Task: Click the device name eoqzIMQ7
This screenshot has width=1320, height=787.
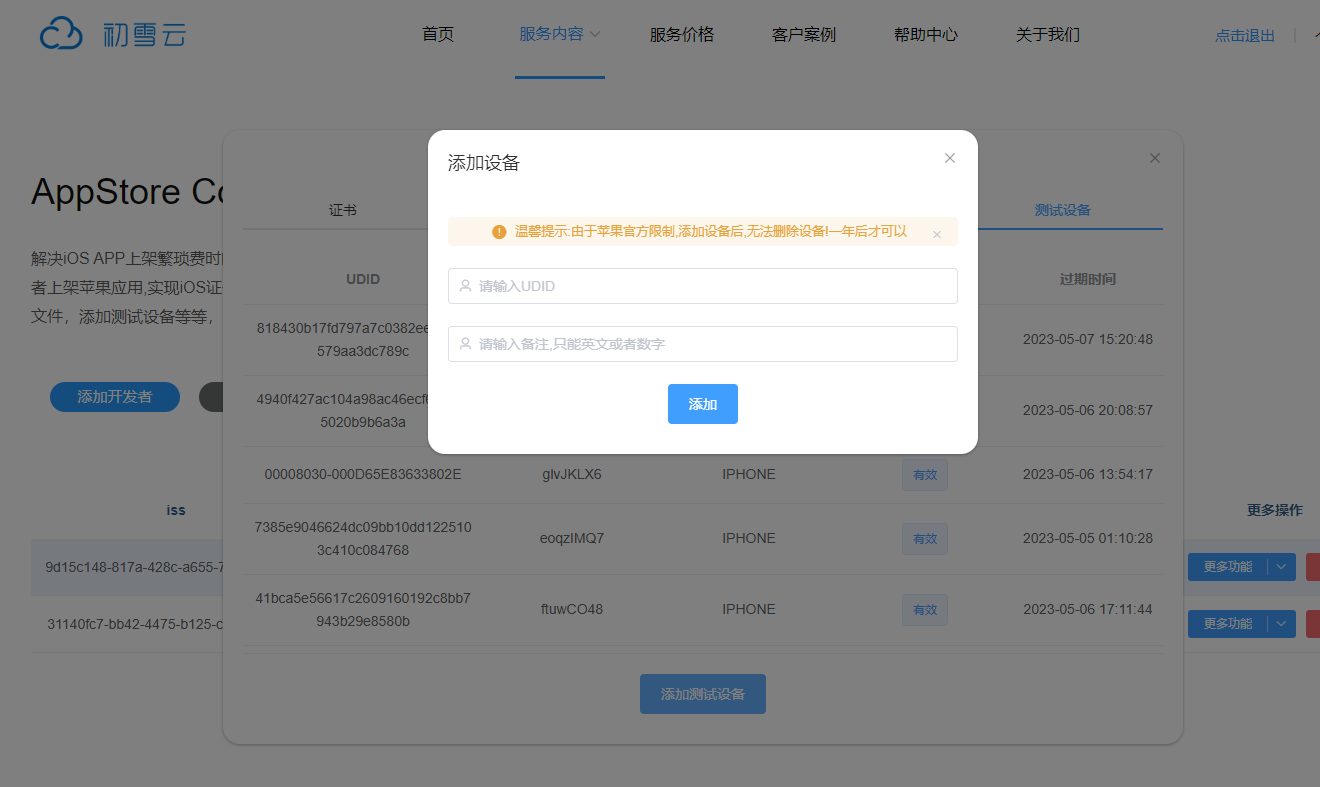Action: coord(572,538)
